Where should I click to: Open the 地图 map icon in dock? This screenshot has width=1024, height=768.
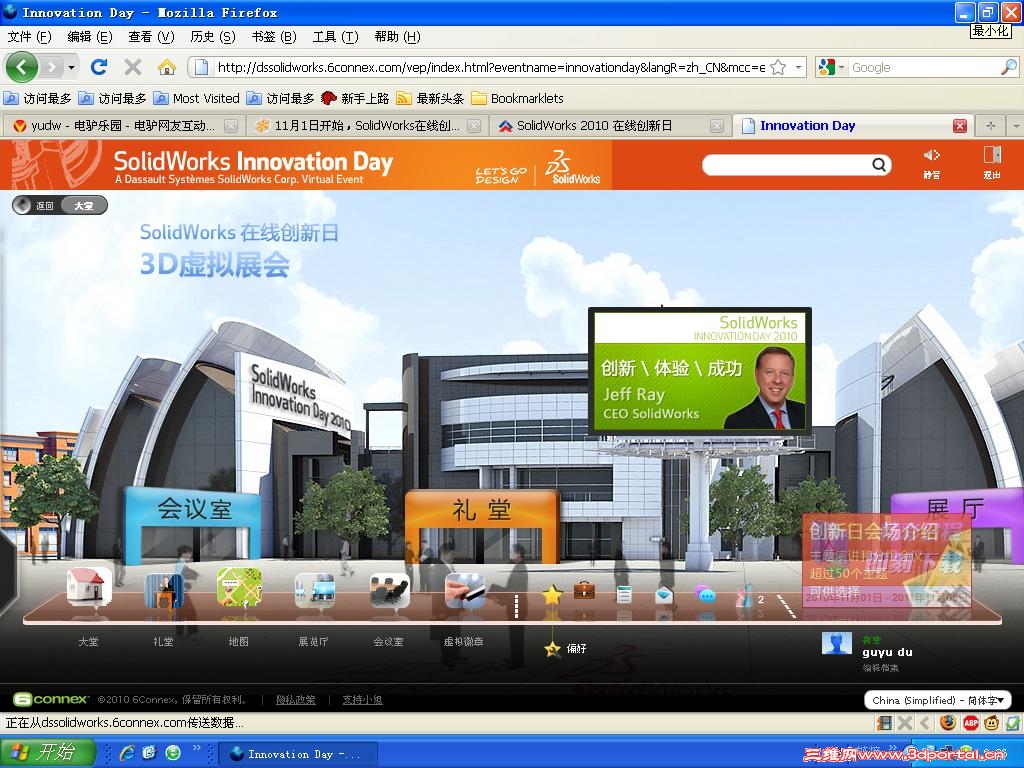(239, 587)
